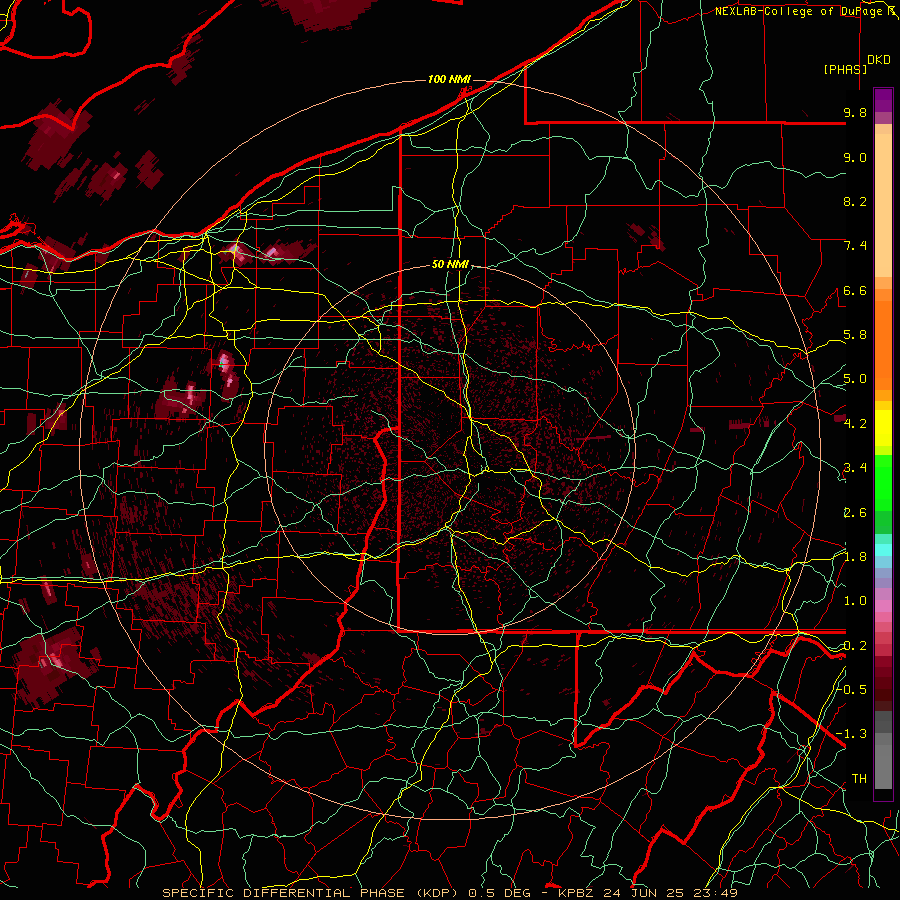
Task: Click the 1.0 scale value
Action: tap(855, 601)
